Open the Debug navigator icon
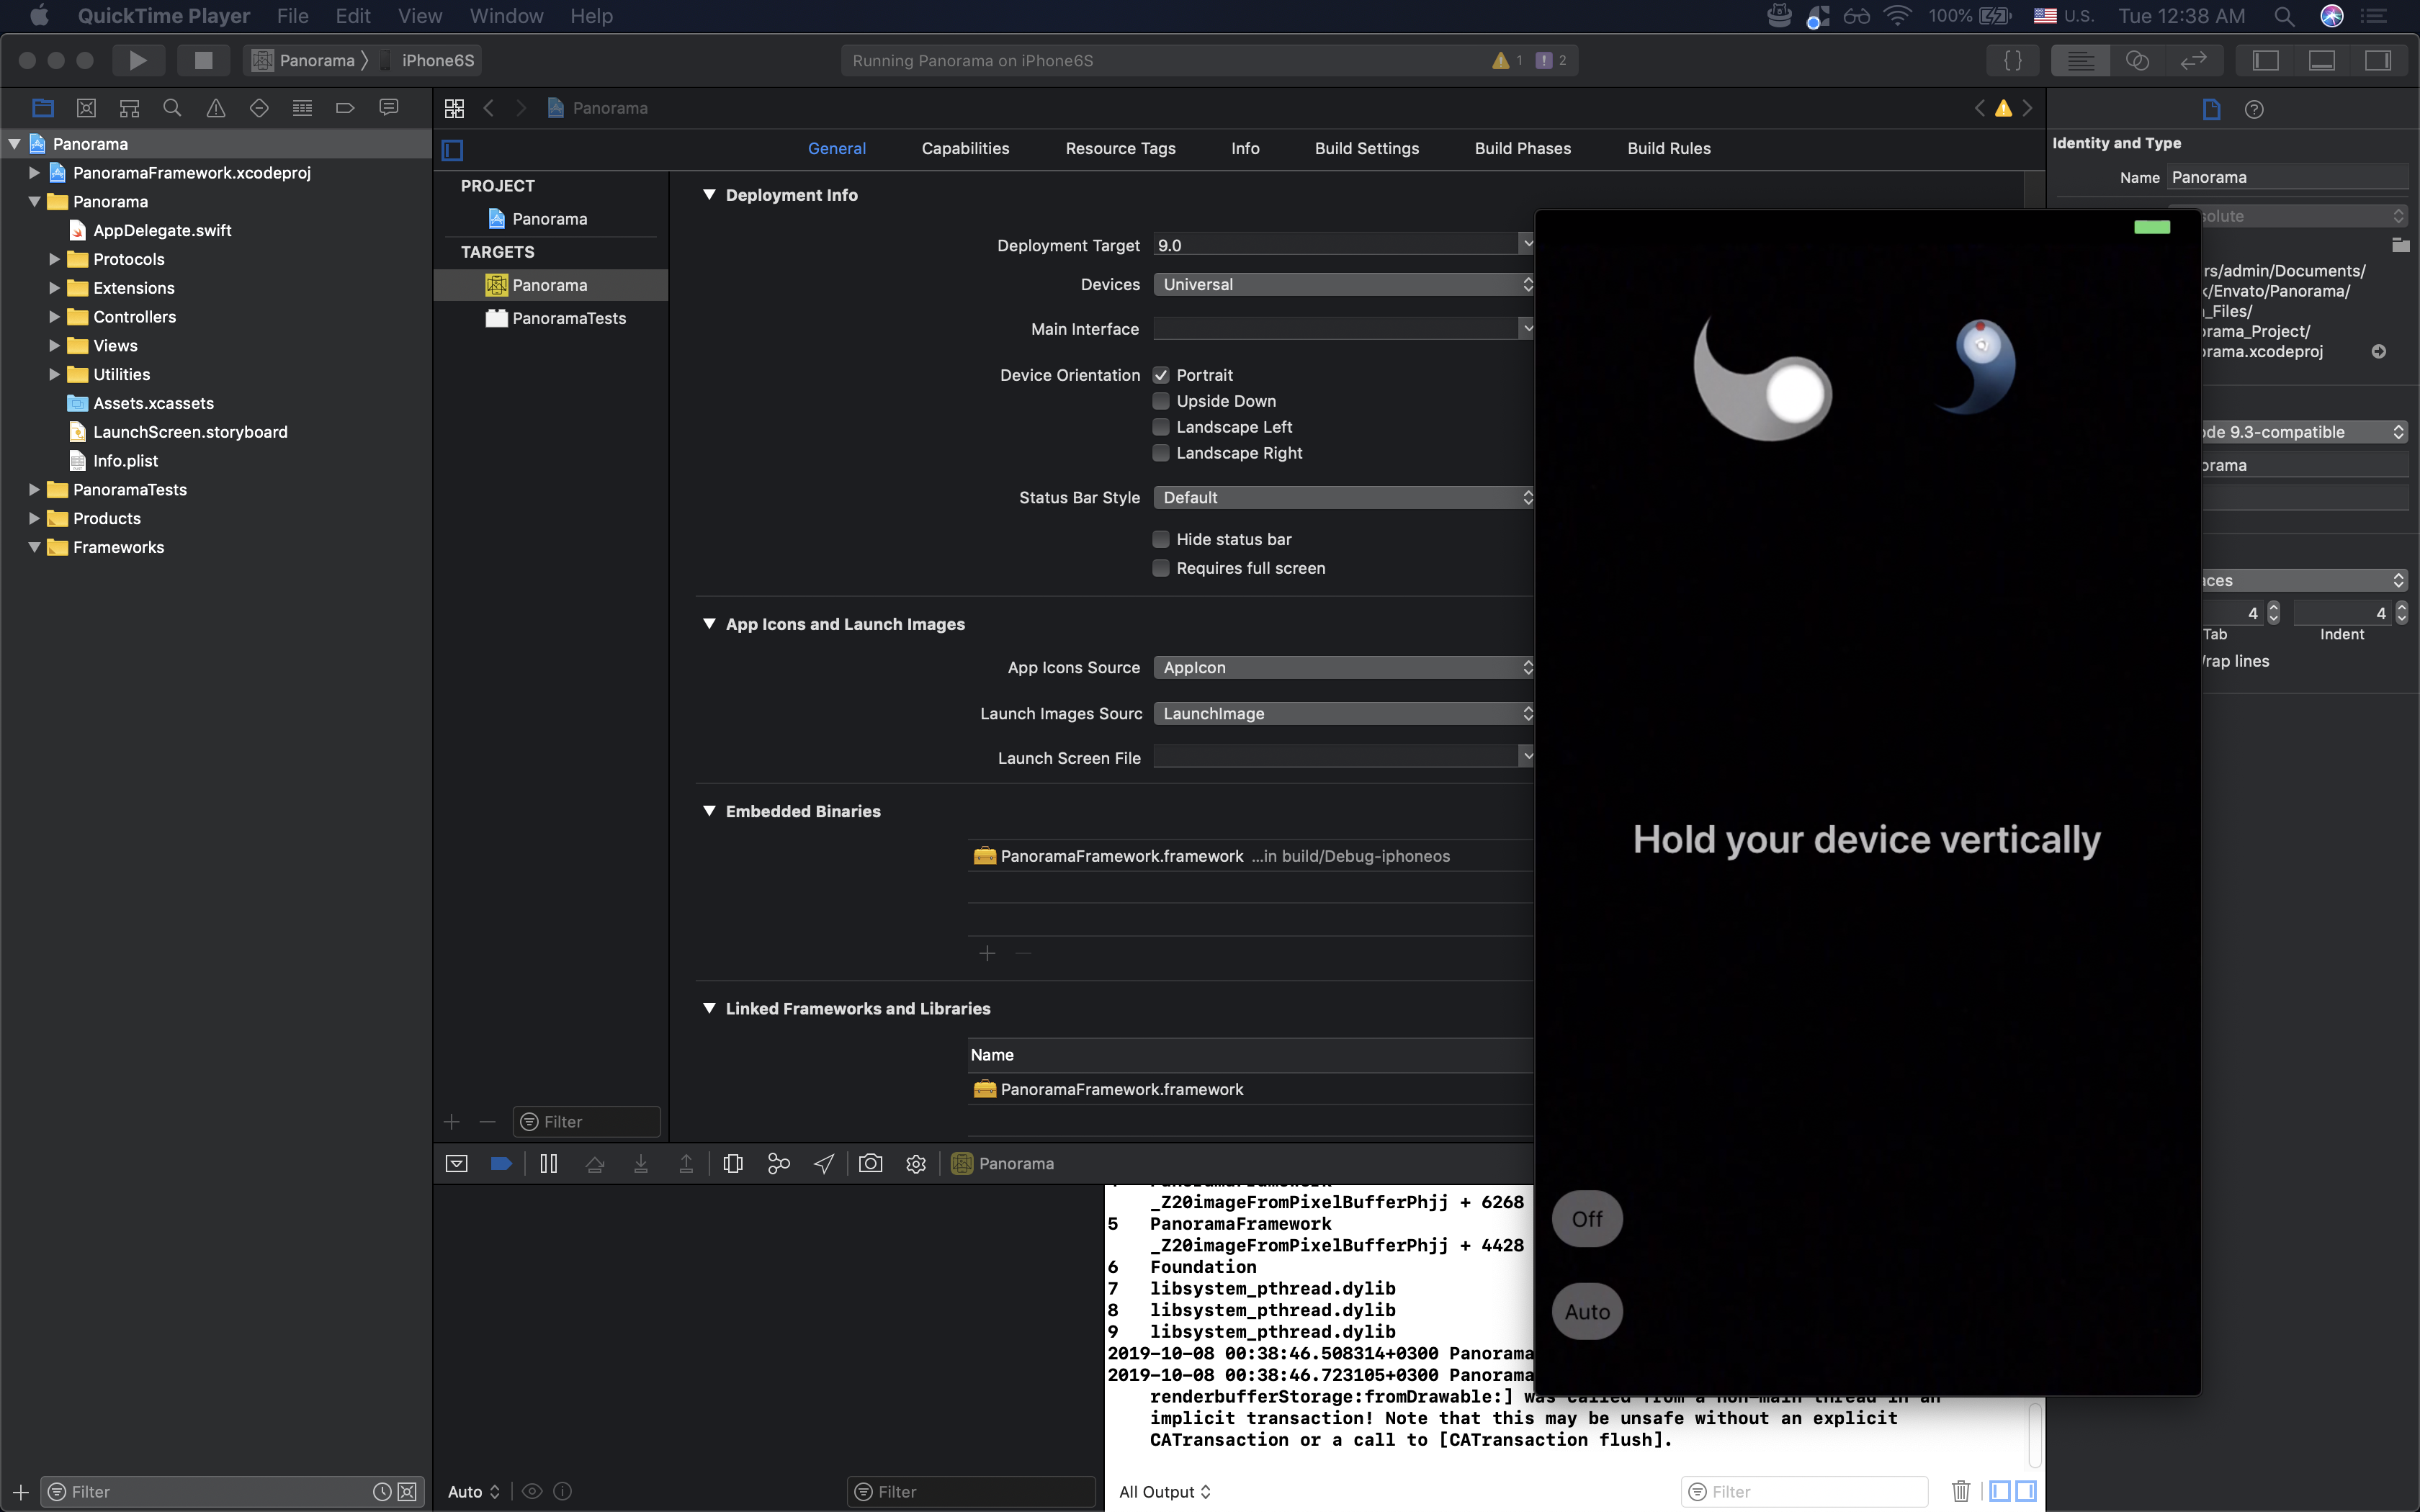The height and width of the screenshot is (1512, 2420). tap(302, 108)
